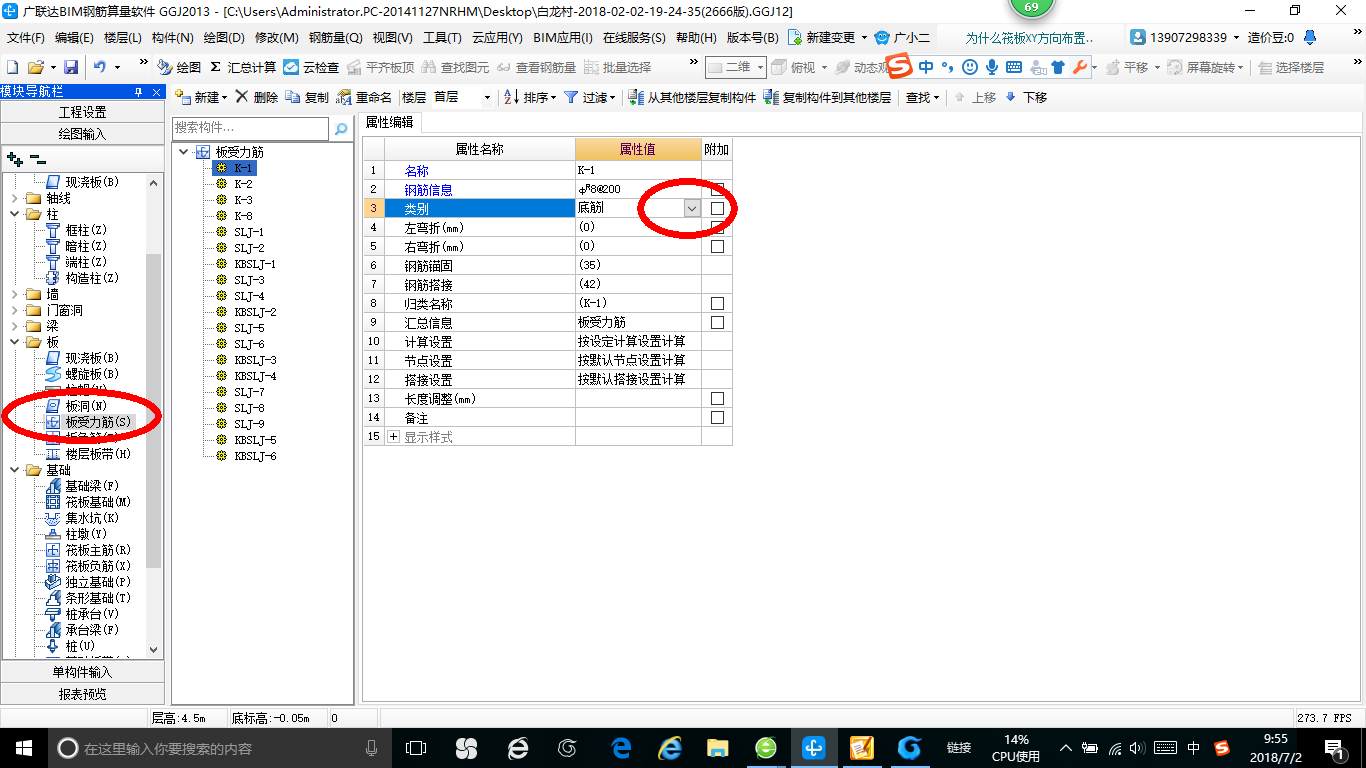Expand the 梁 tree folder
Image resolution: width=1366 pixels, height=768 pixels.
click(15, 326)
